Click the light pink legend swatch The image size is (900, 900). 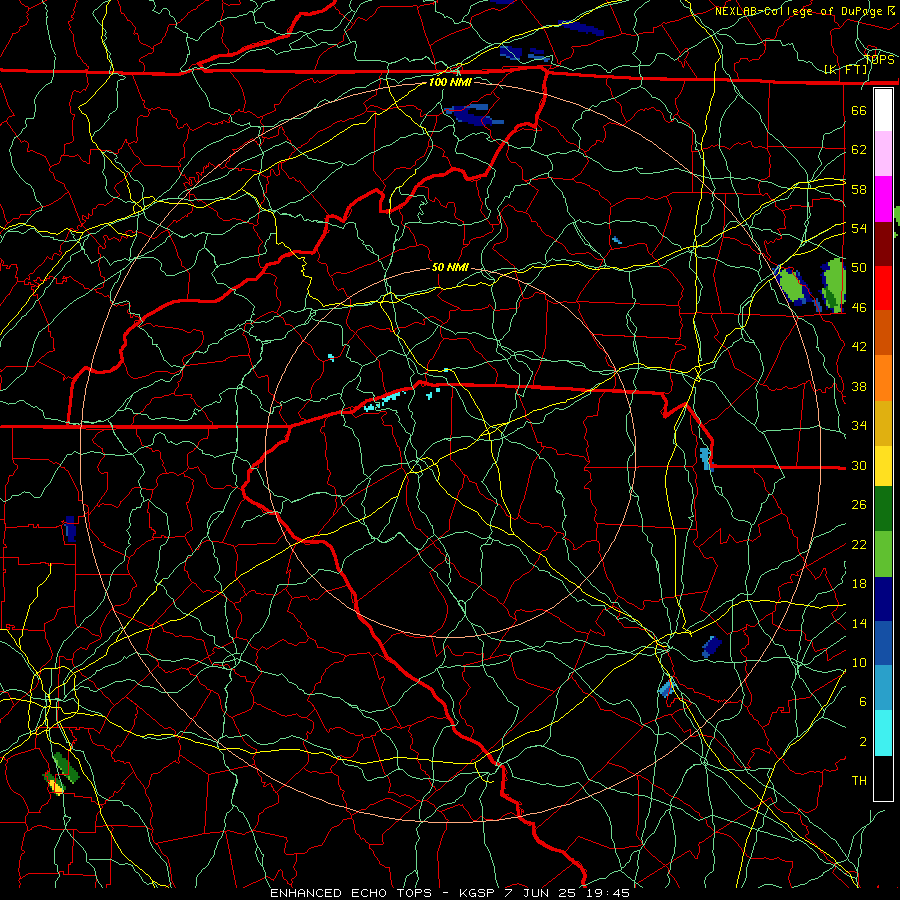[x=883, y=154]
